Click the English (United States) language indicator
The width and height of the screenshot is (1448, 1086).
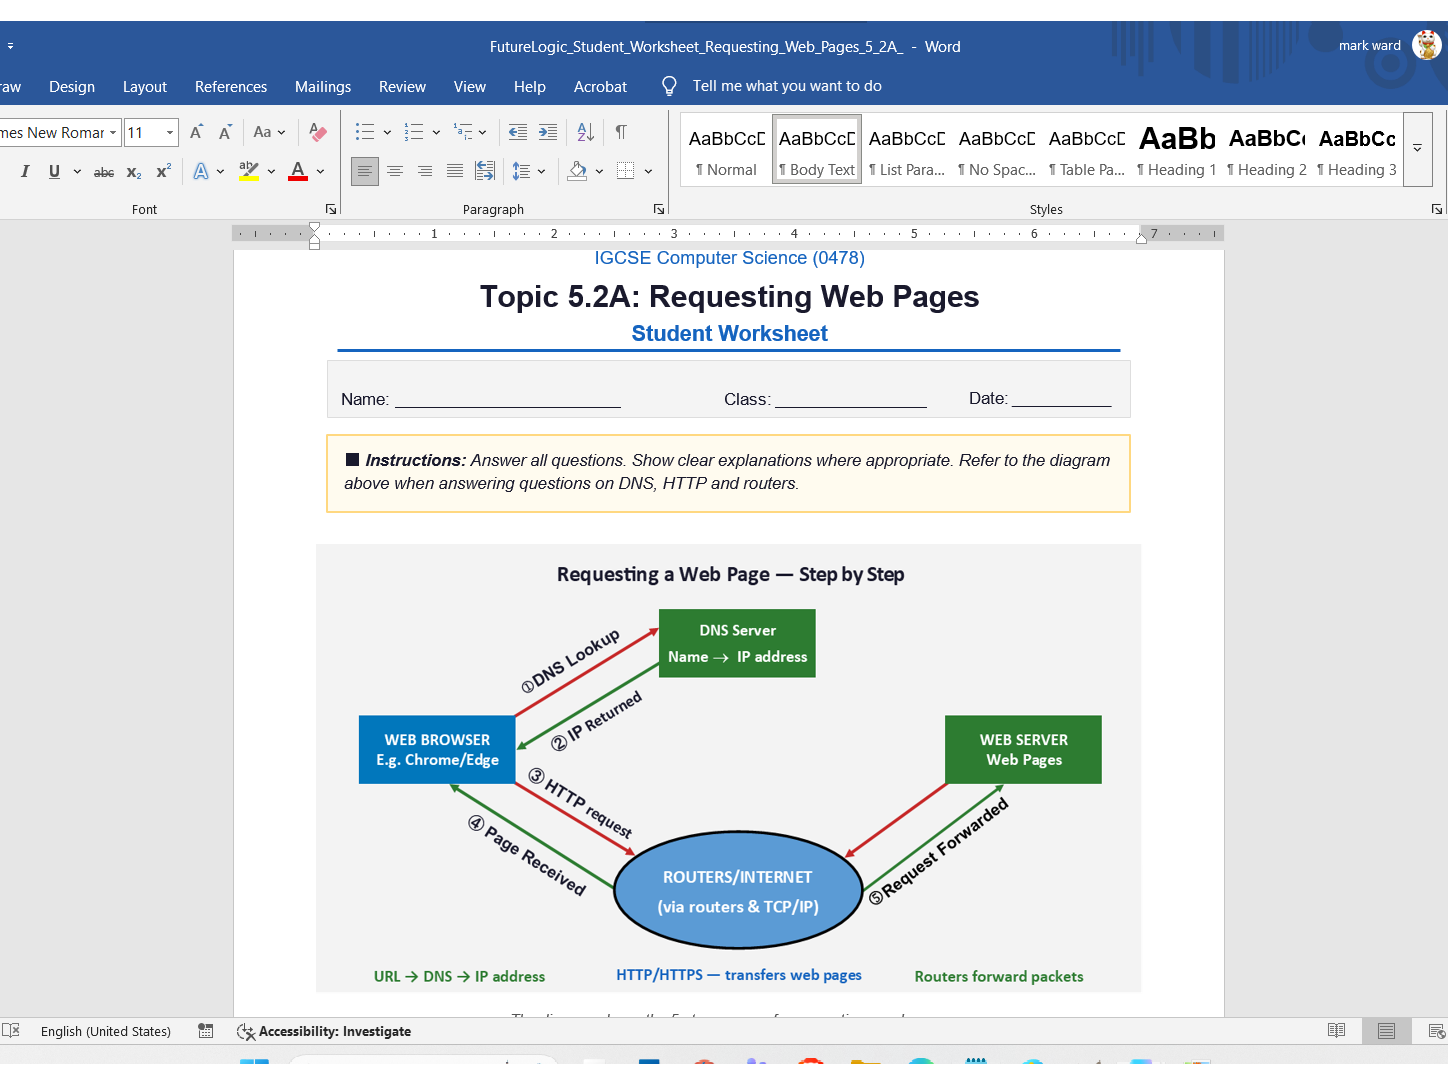(106, 1031)
